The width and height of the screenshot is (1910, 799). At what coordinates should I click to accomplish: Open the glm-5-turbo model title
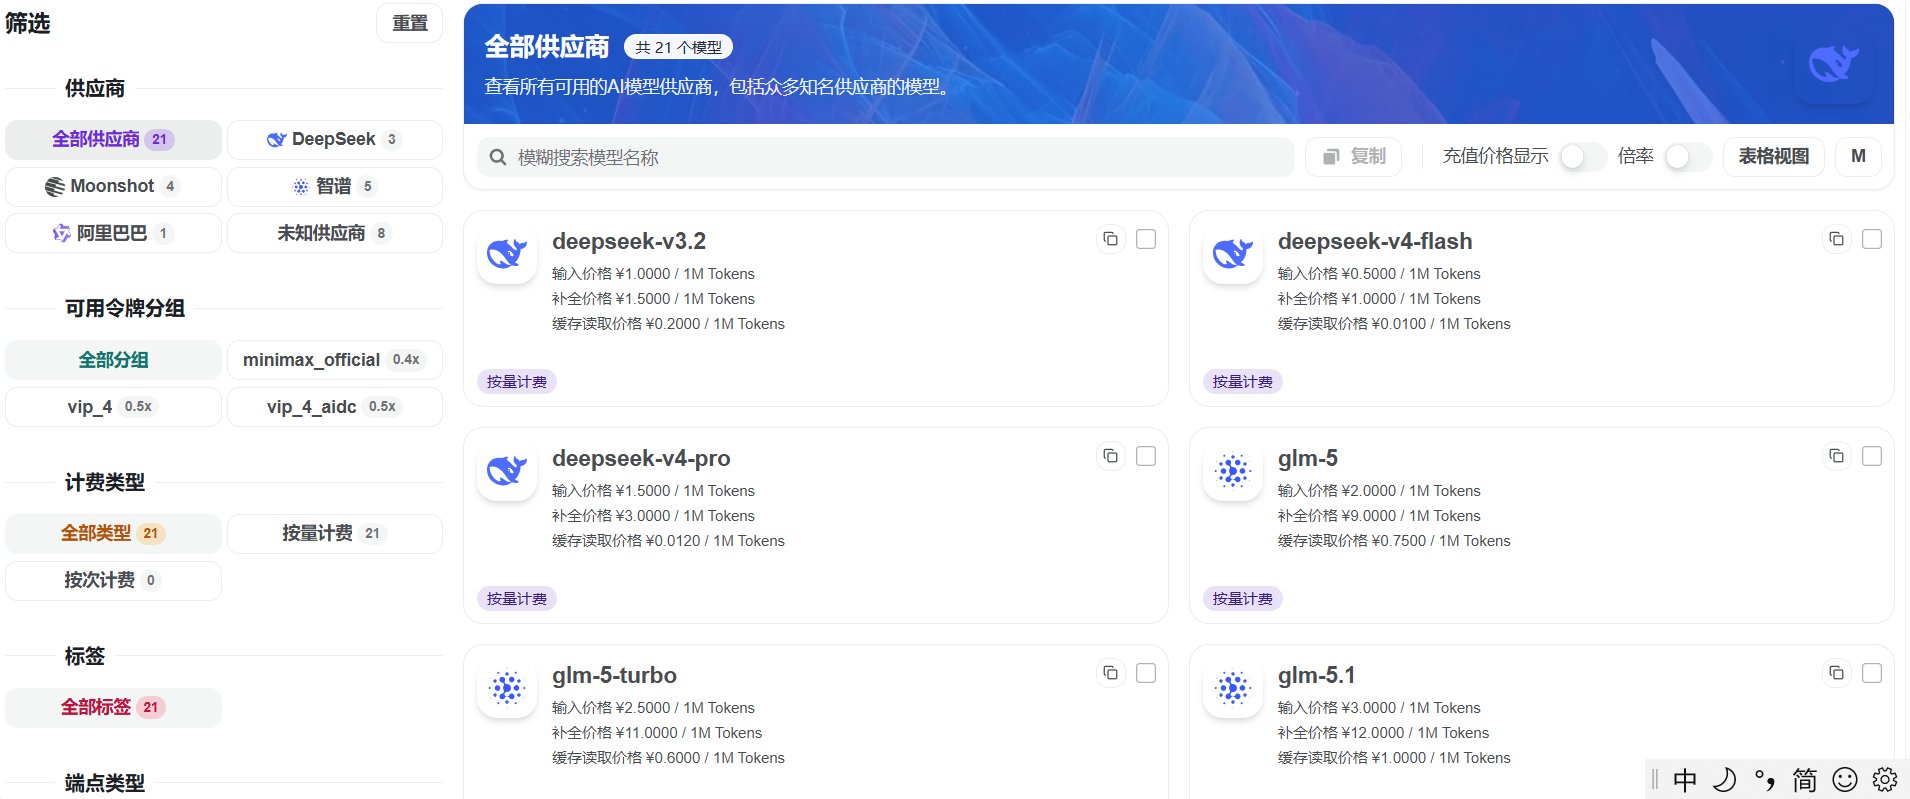point(614,675)
